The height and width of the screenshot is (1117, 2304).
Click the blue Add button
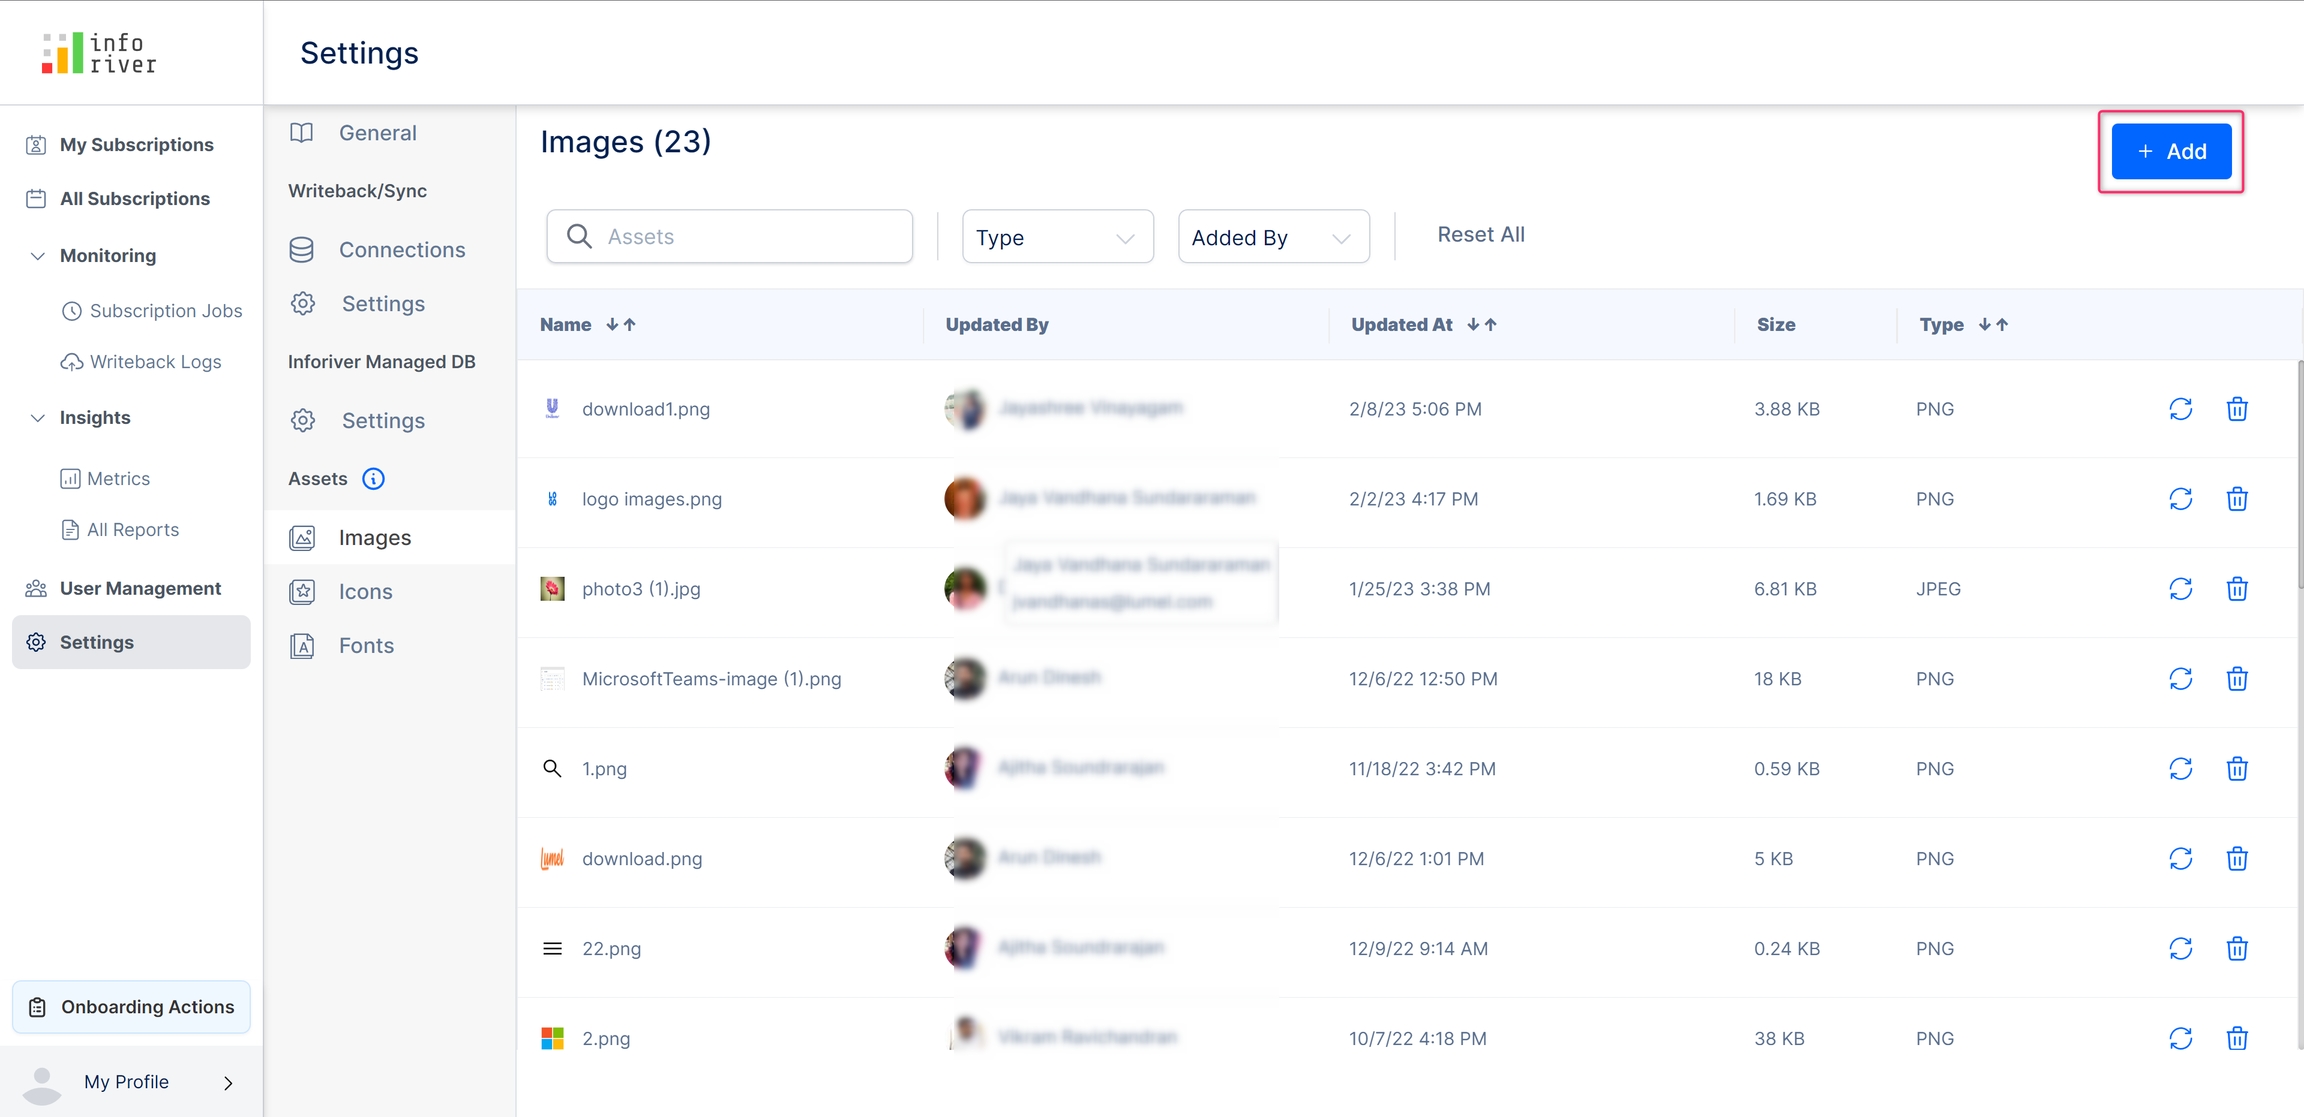coord(2171,152)
